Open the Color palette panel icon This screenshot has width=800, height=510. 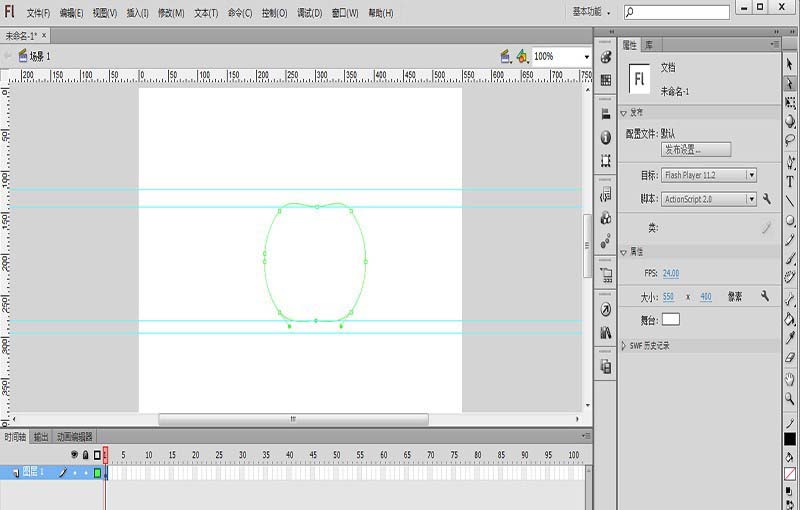606,57
